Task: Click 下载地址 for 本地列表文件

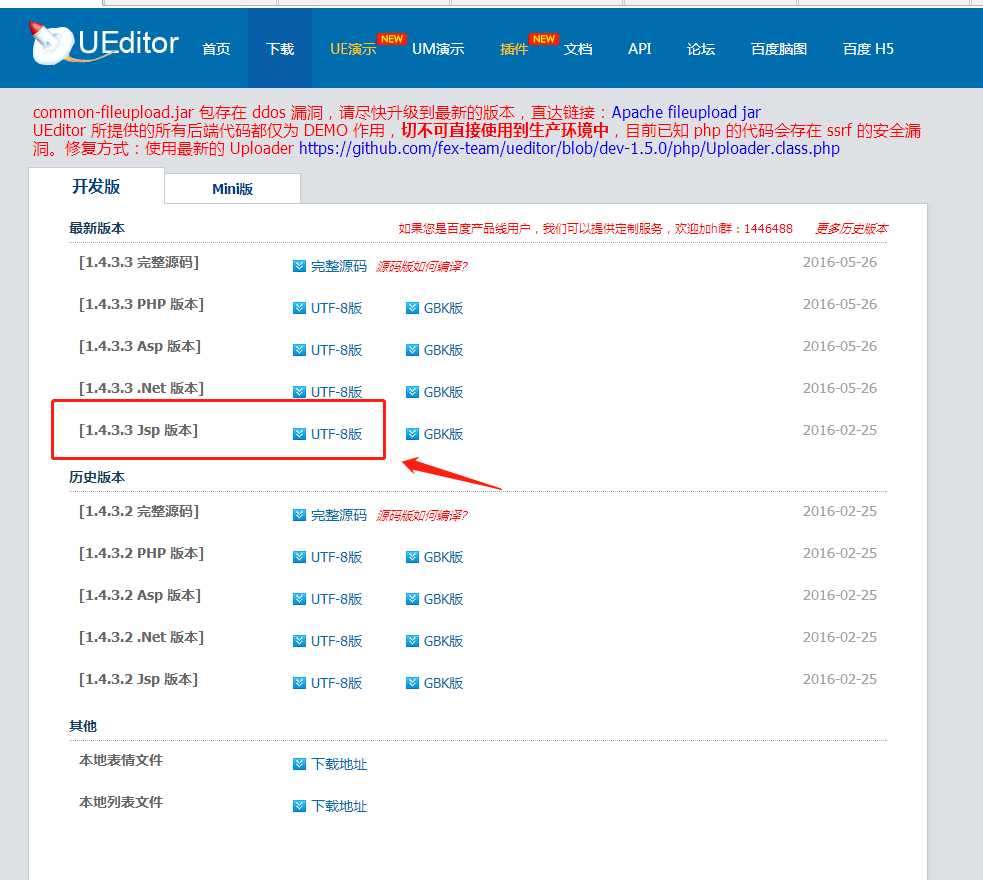Action: pyautogui.click(x=339, y=806)
